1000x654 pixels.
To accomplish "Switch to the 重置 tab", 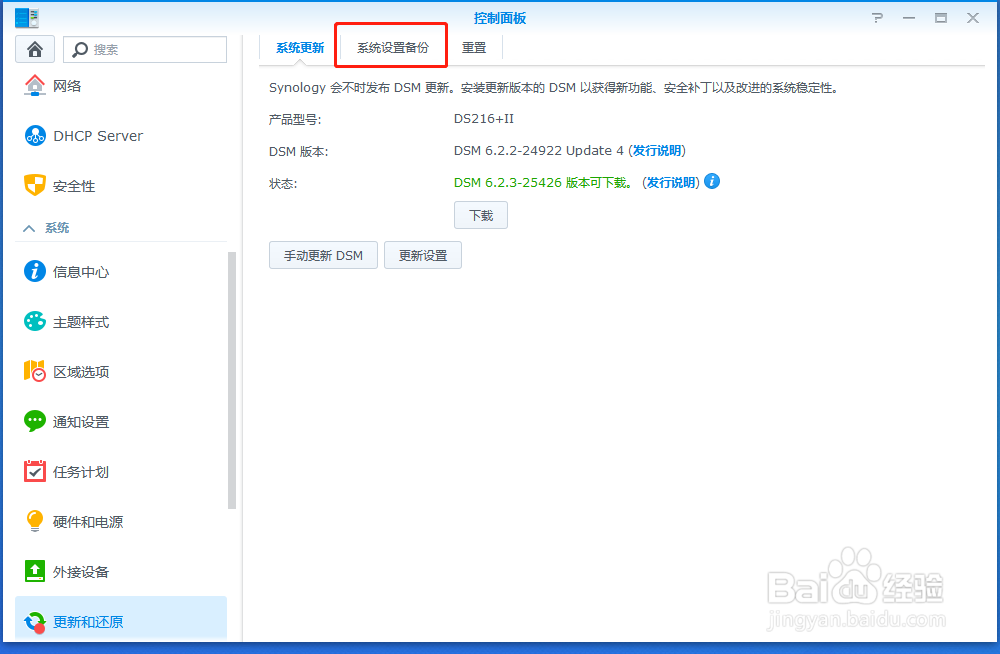I will tap(474, 46).
